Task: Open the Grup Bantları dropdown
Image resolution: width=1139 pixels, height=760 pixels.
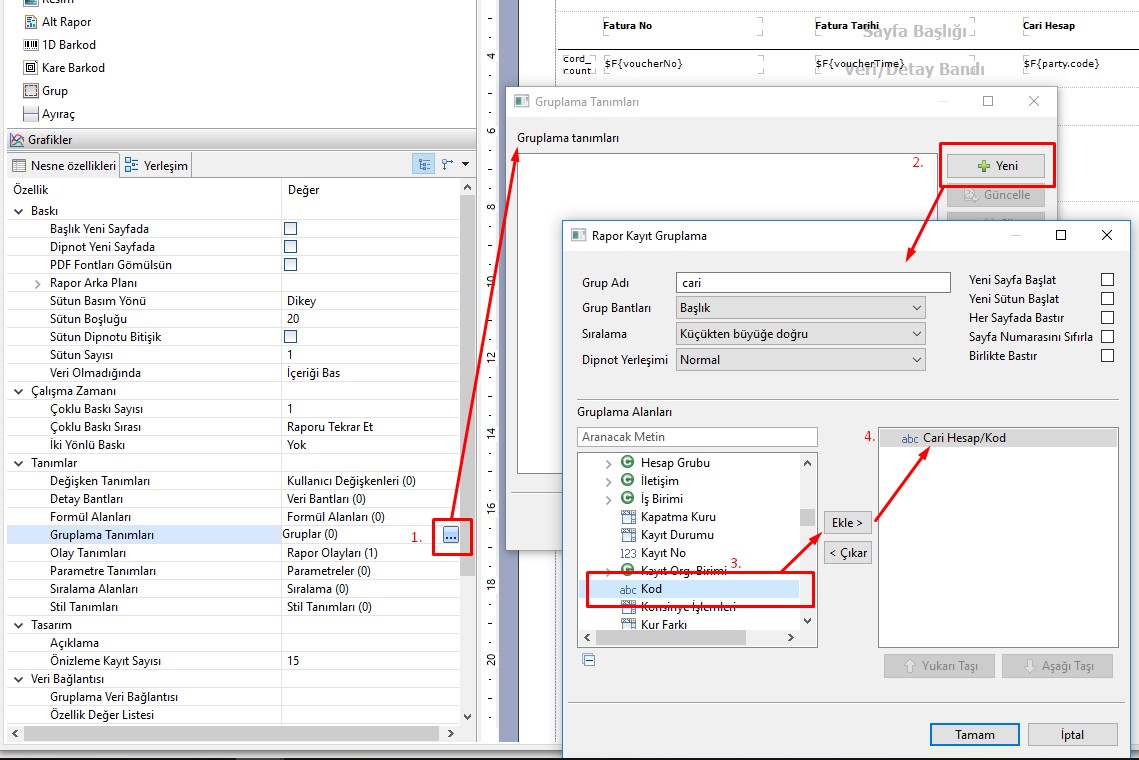Action: coord(800,308)
